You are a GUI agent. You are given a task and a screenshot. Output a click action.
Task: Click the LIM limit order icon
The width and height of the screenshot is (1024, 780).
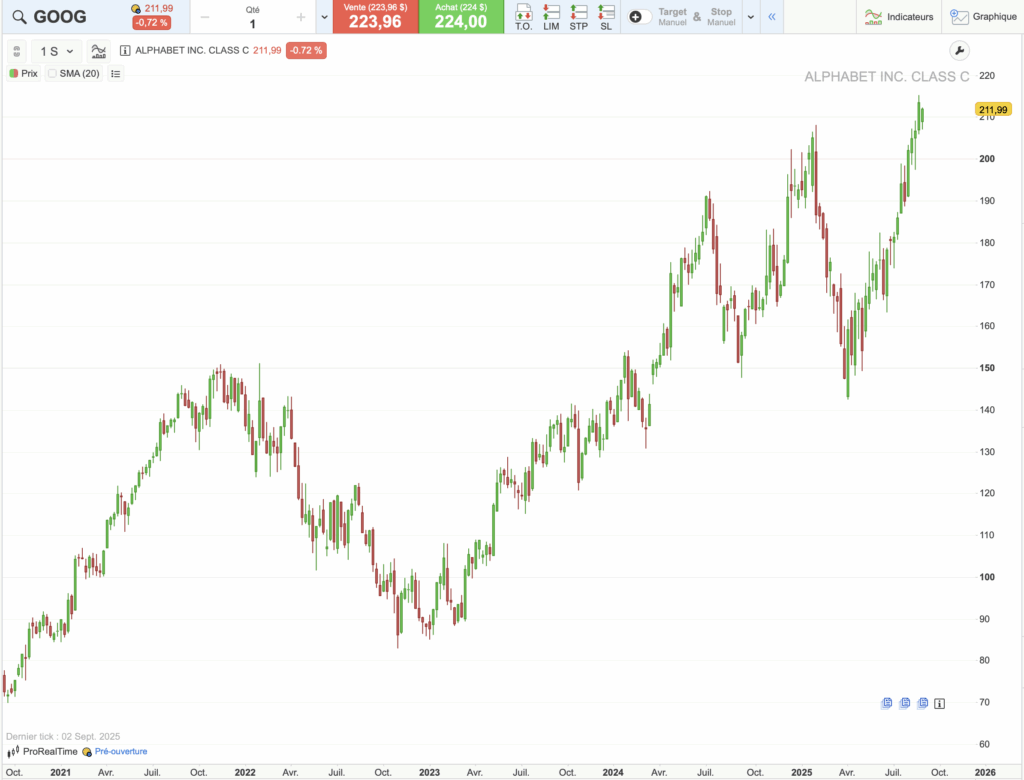549,17
